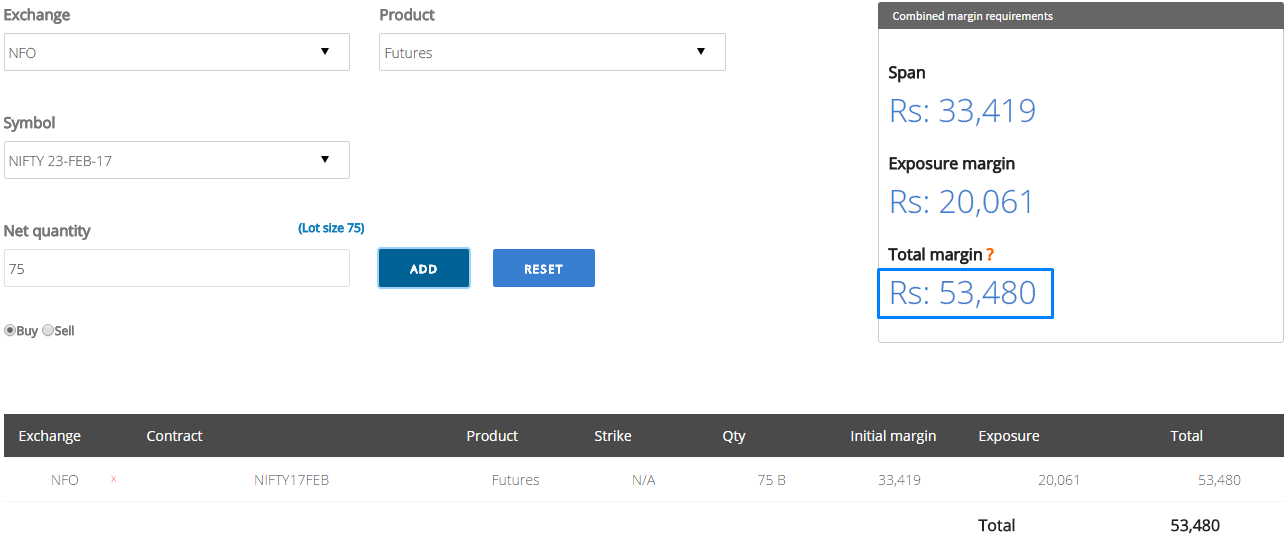
Task: Open the NIFTY17FEB contract link
Action: pos(292,480)
